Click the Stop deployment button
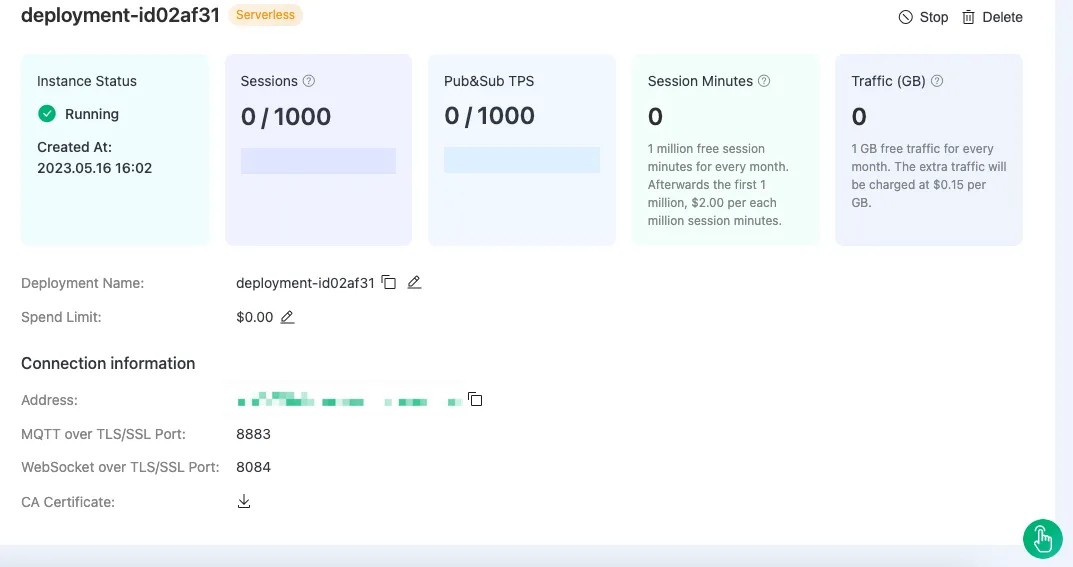The width and height of the screenshot is (1073, 567). 922,17
